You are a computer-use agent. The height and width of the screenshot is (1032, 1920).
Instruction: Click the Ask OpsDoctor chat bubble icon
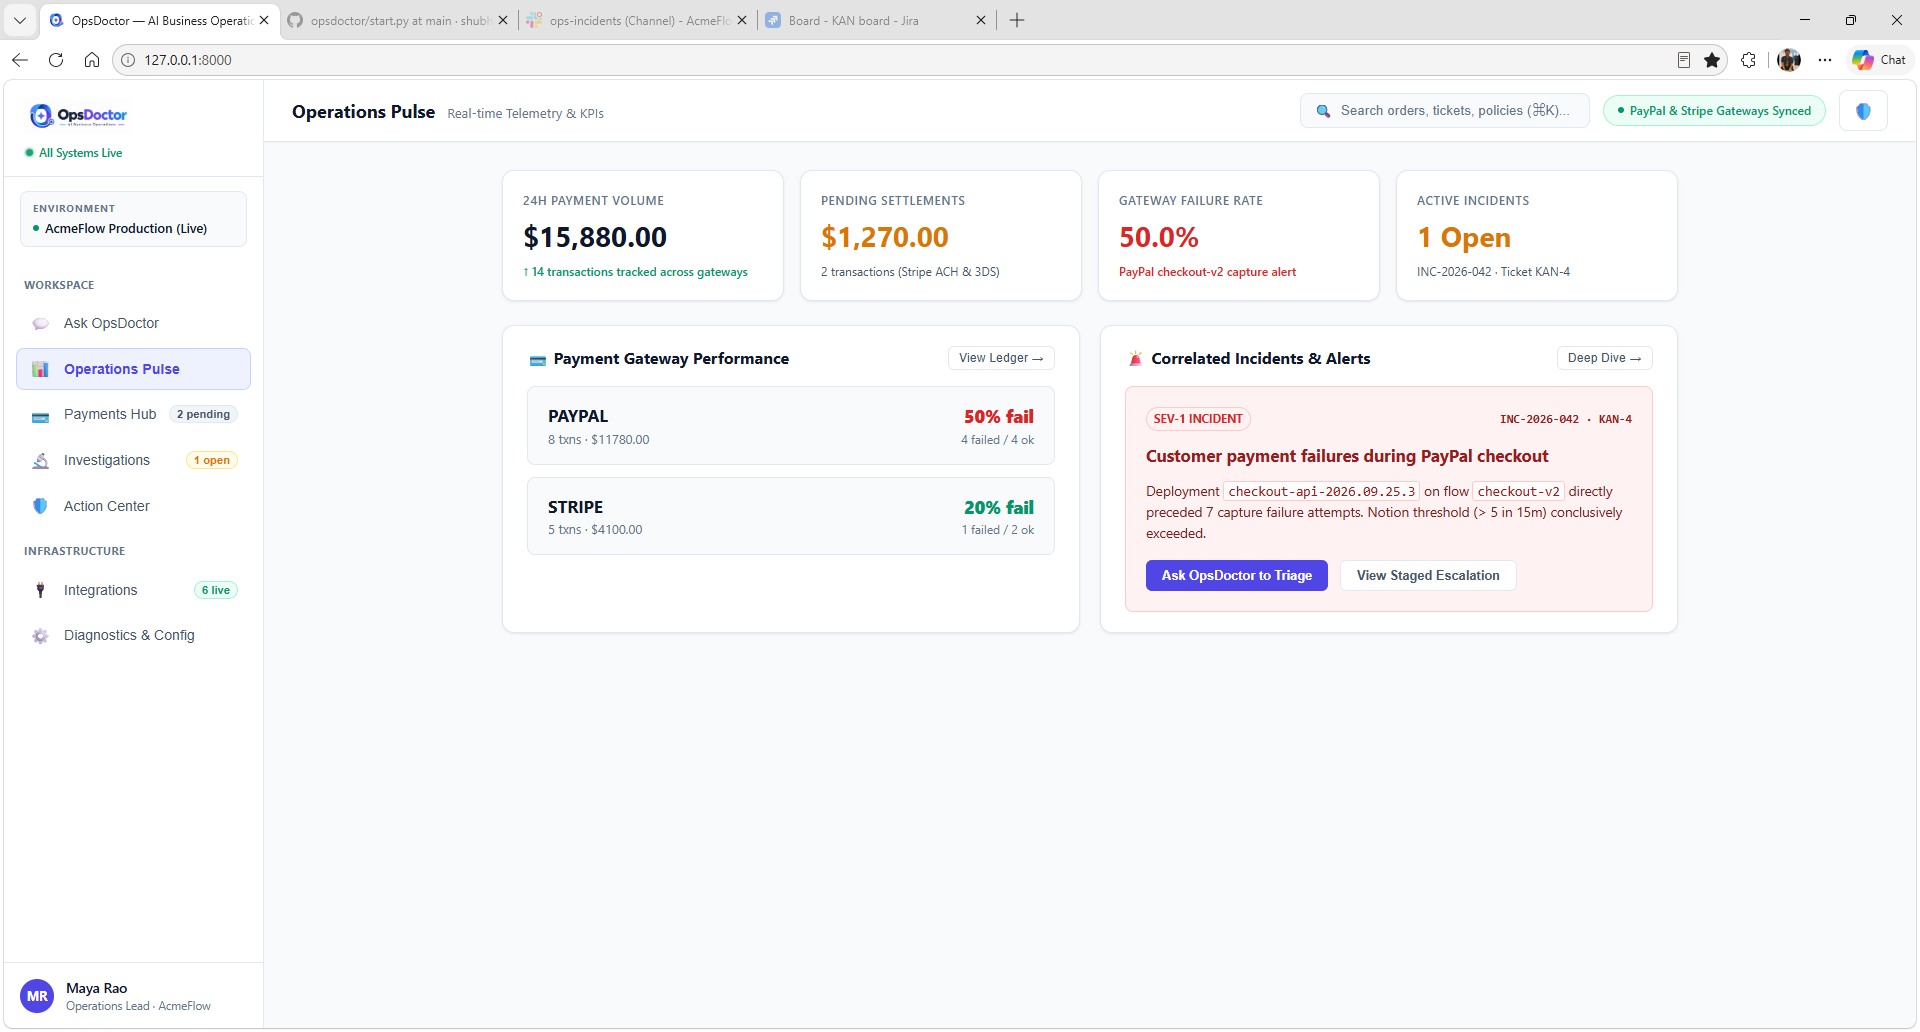coord(40,324)
